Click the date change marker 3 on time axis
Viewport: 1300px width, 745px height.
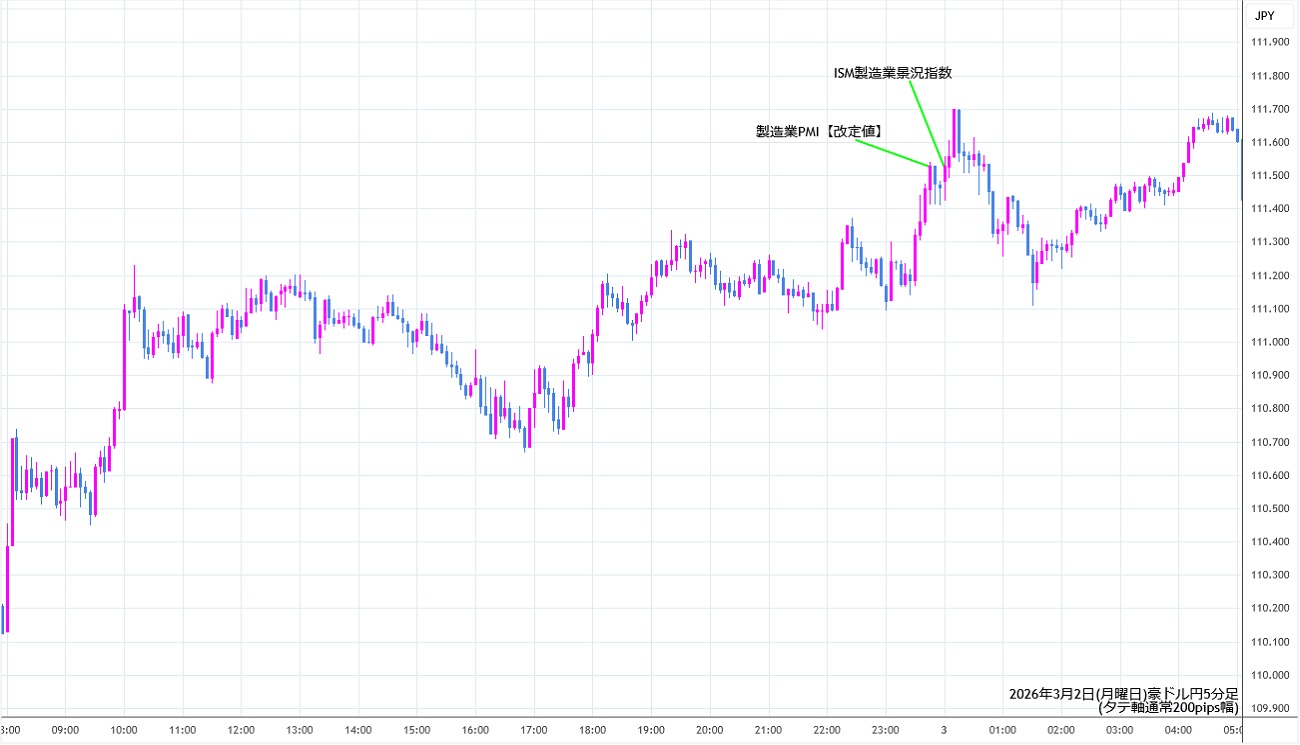click(945, 730)
